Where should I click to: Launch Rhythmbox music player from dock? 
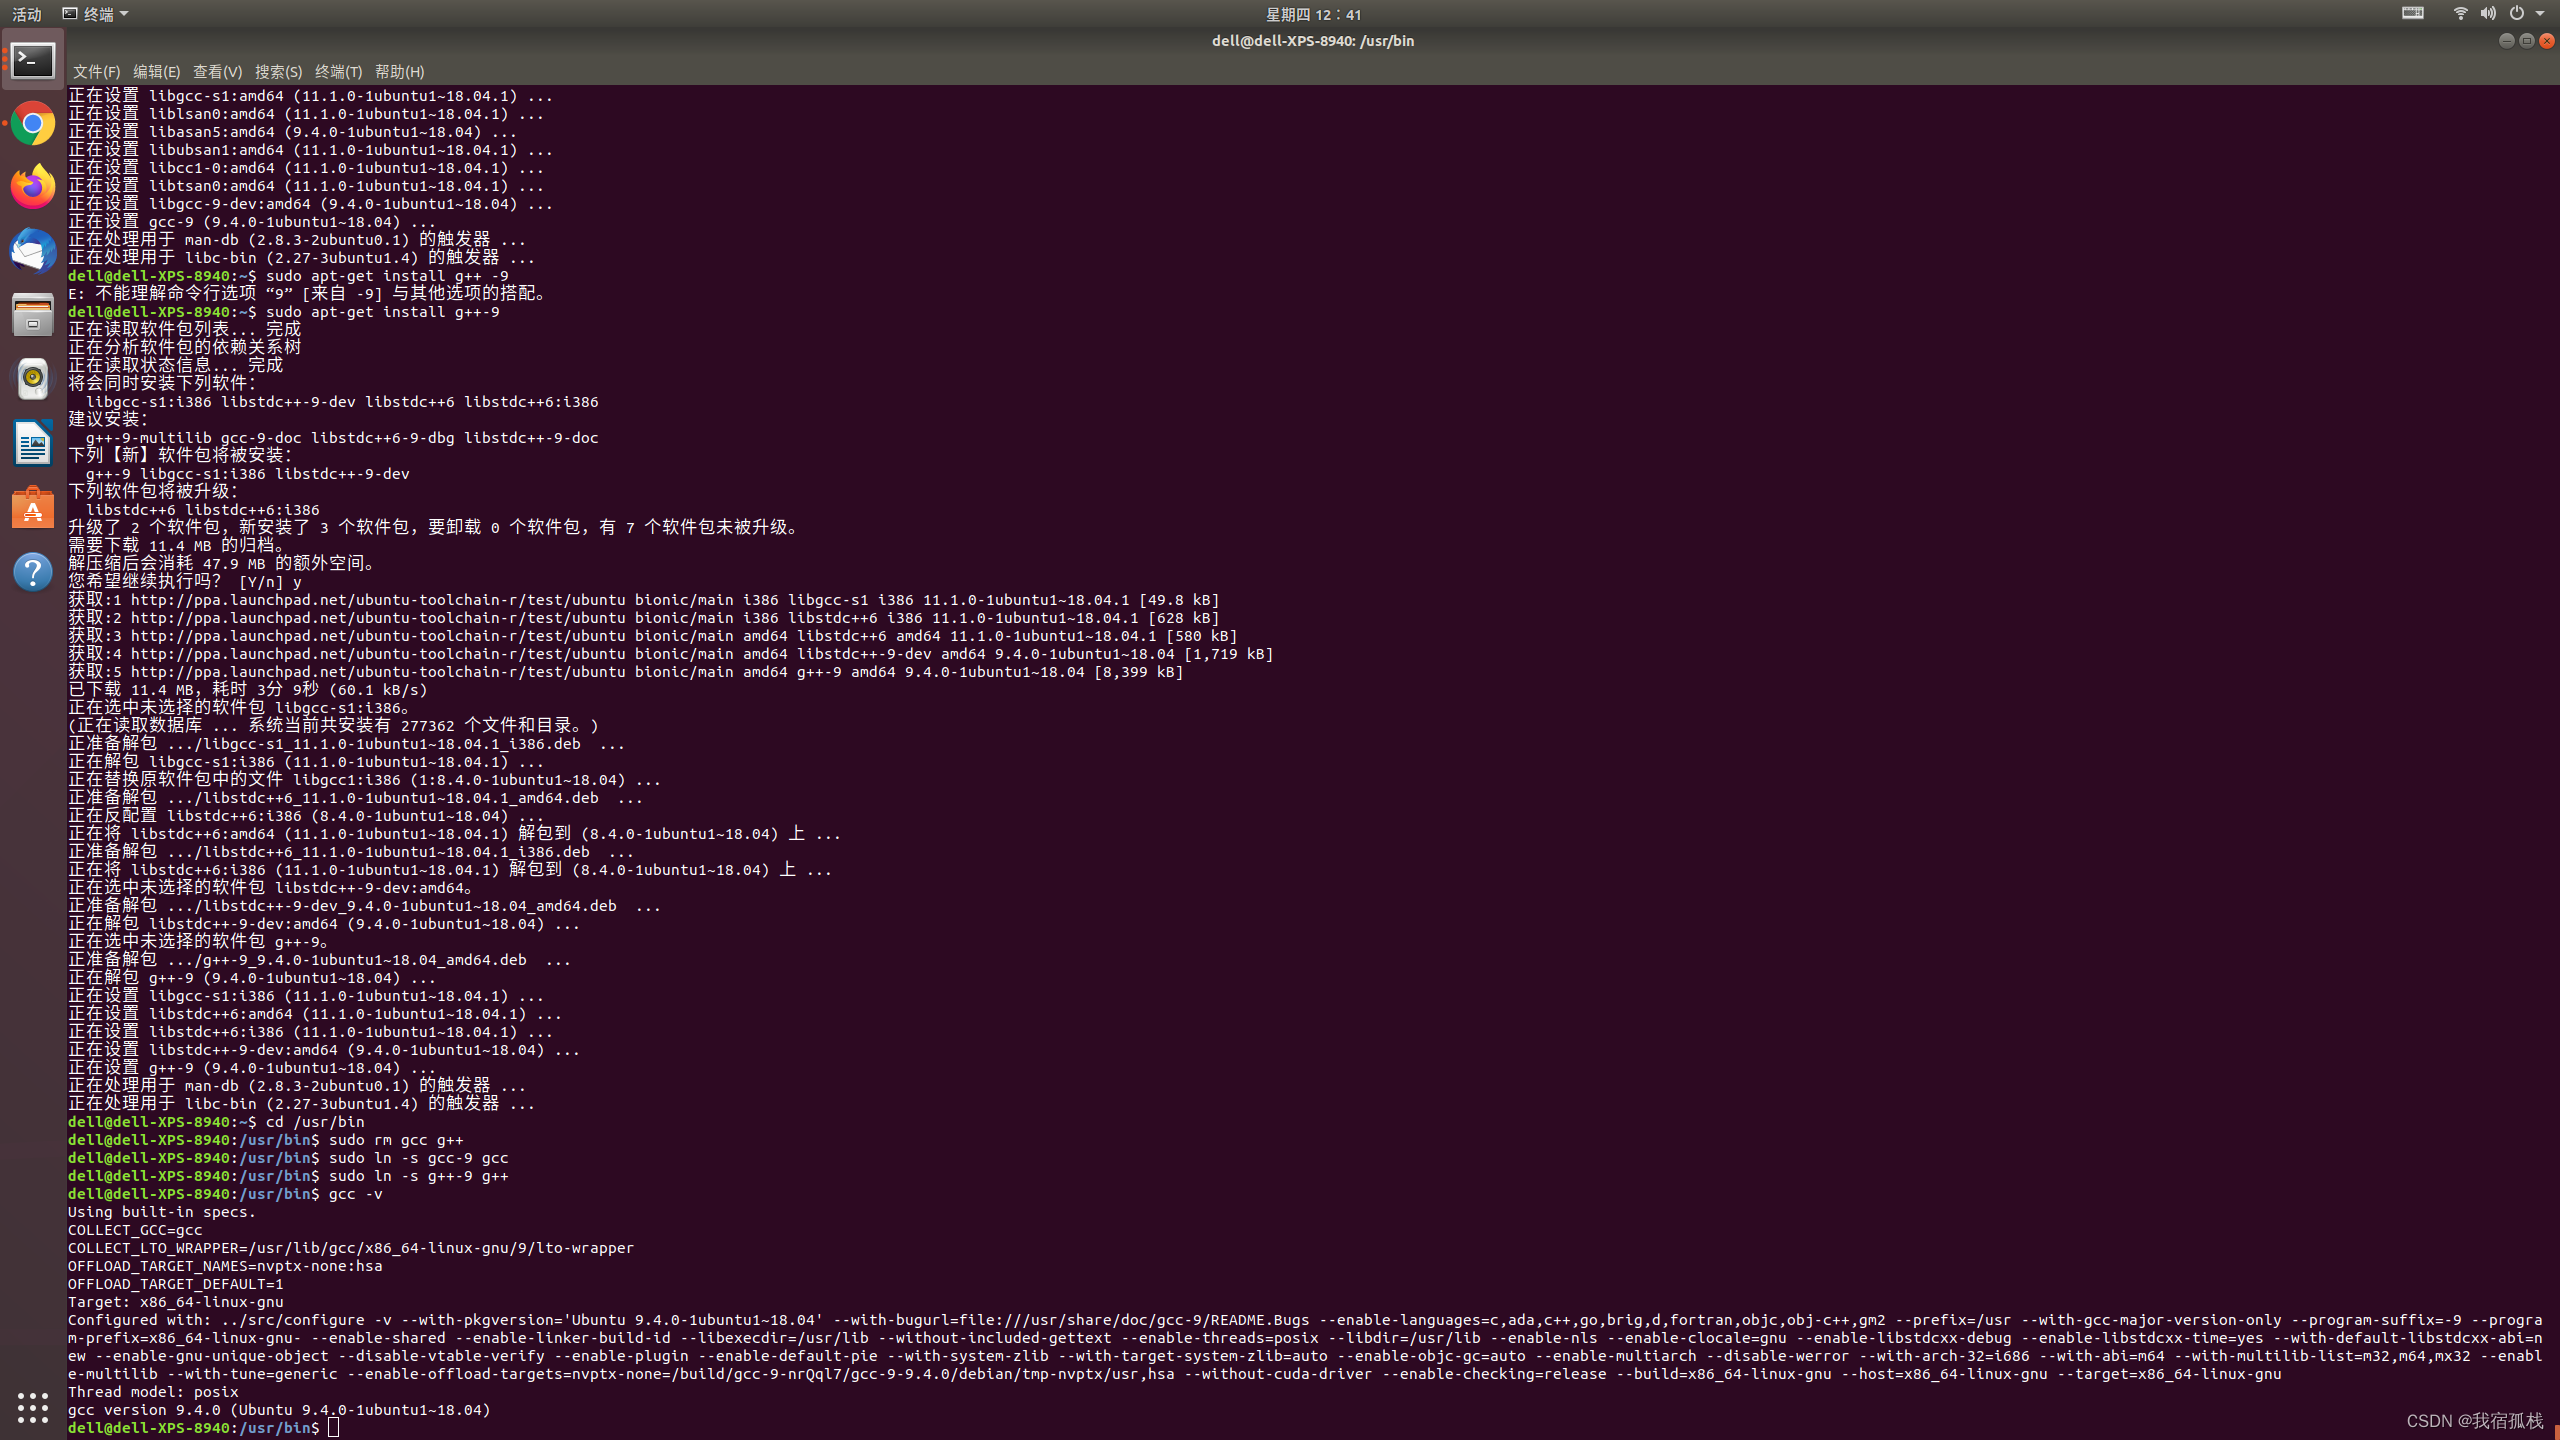[x=33, y=379]
